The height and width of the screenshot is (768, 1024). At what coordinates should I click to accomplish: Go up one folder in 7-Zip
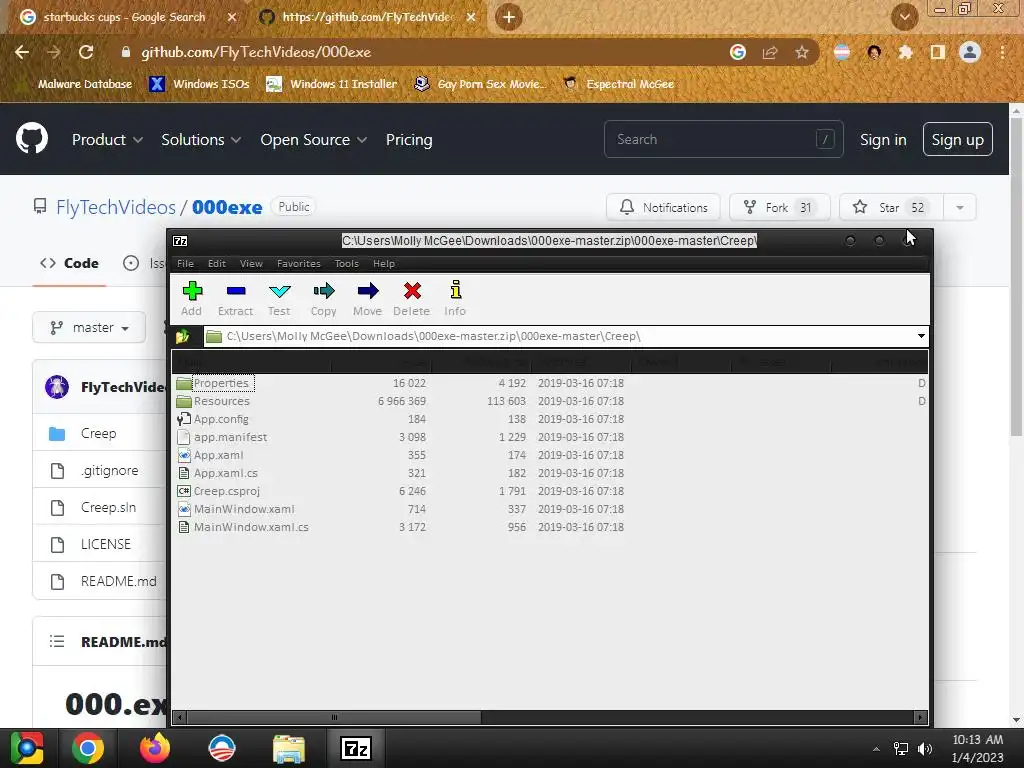[183, 336]
